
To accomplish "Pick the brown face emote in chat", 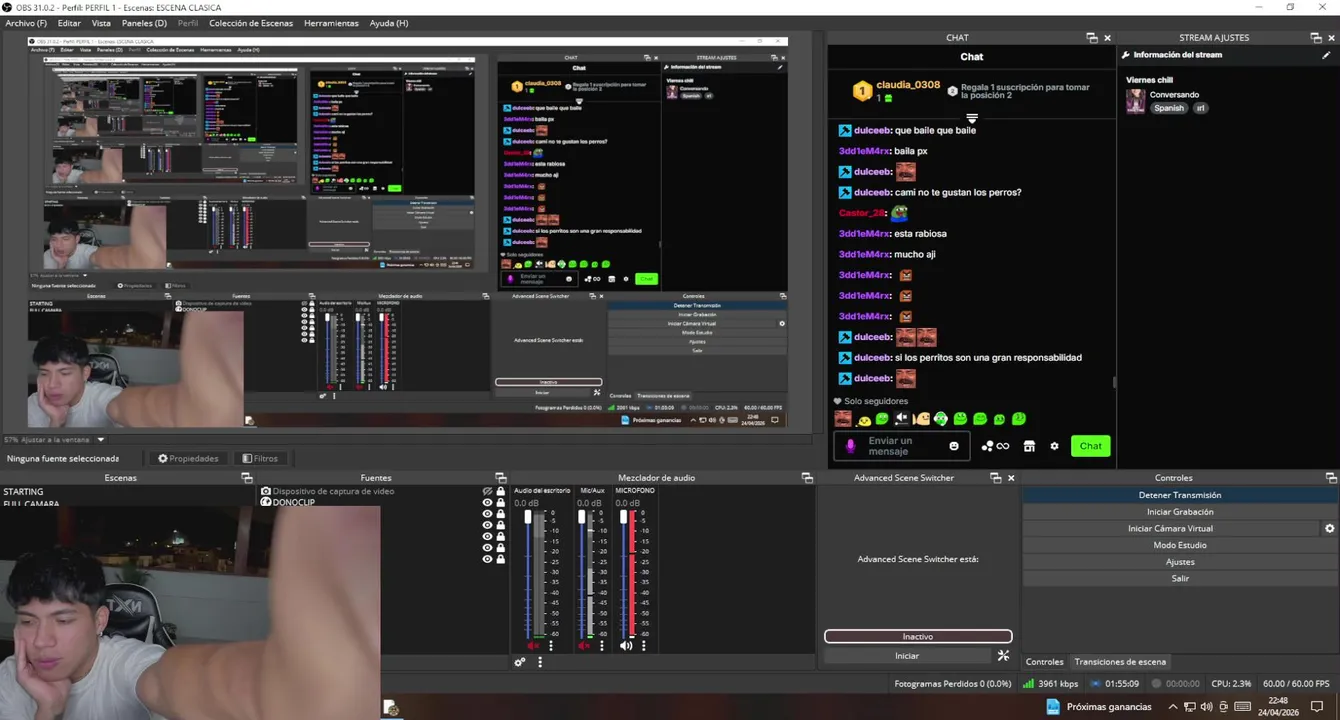I will [843, 419].
